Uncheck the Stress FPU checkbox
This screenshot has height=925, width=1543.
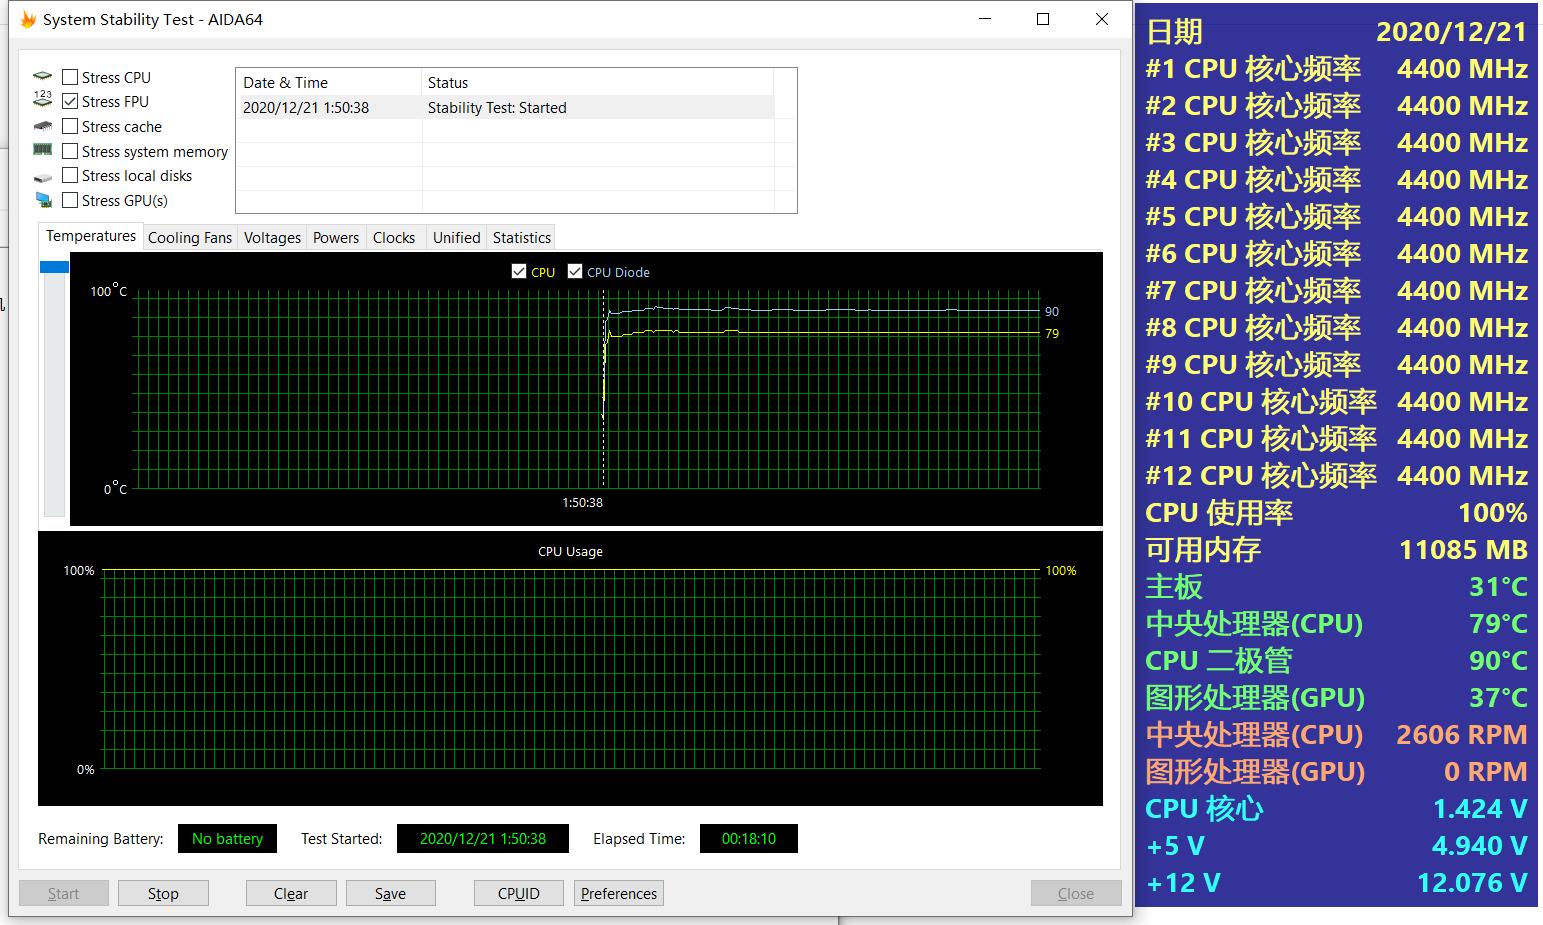pyautogui.click(x=70, y=101)
